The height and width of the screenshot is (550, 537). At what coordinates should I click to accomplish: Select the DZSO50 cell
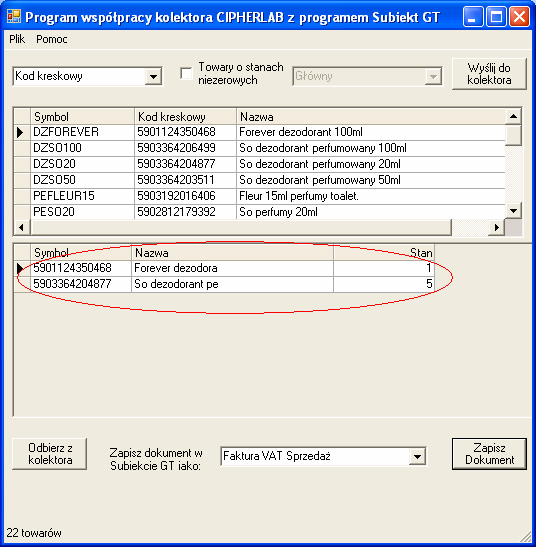pos(82,180)
